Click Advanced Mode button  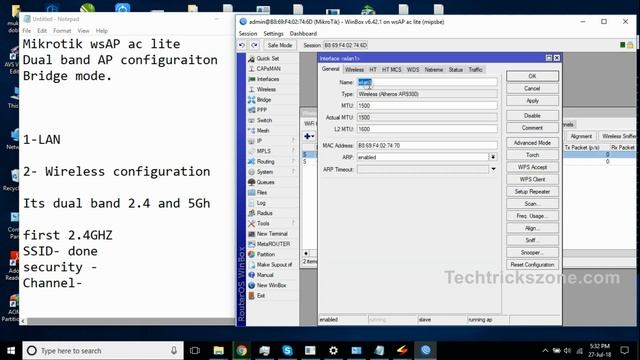pos(532,143)
